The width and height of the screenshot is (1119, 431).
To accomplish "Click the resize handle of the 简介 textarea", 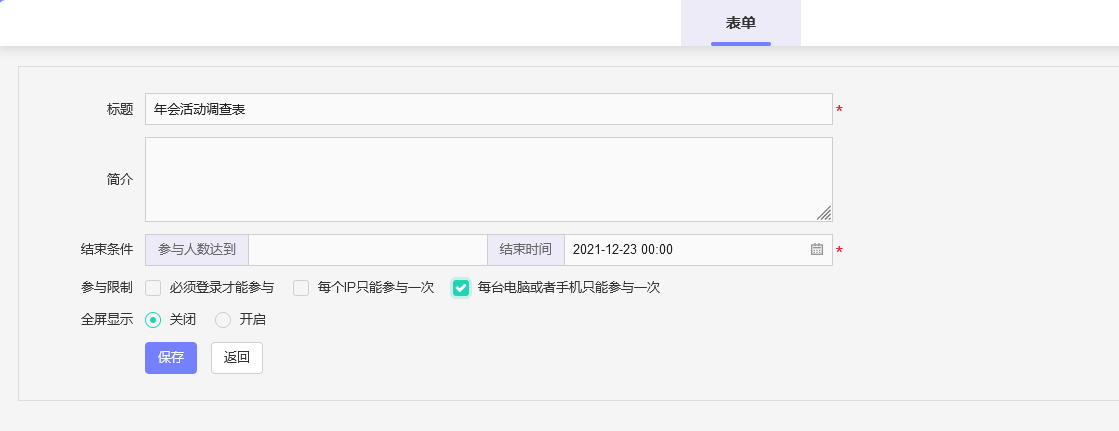I will click(823, 212).
